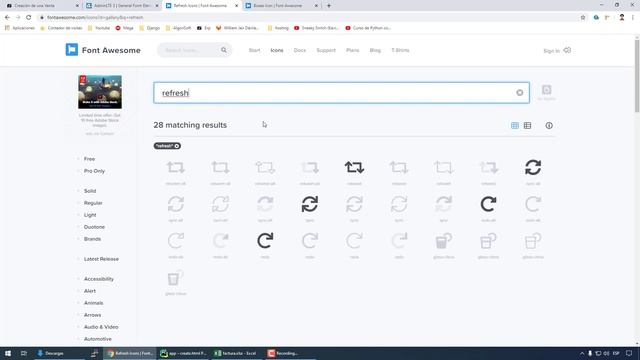640x360 pixels.
Task: Enable the Free filter
Action: coord(89,159)
